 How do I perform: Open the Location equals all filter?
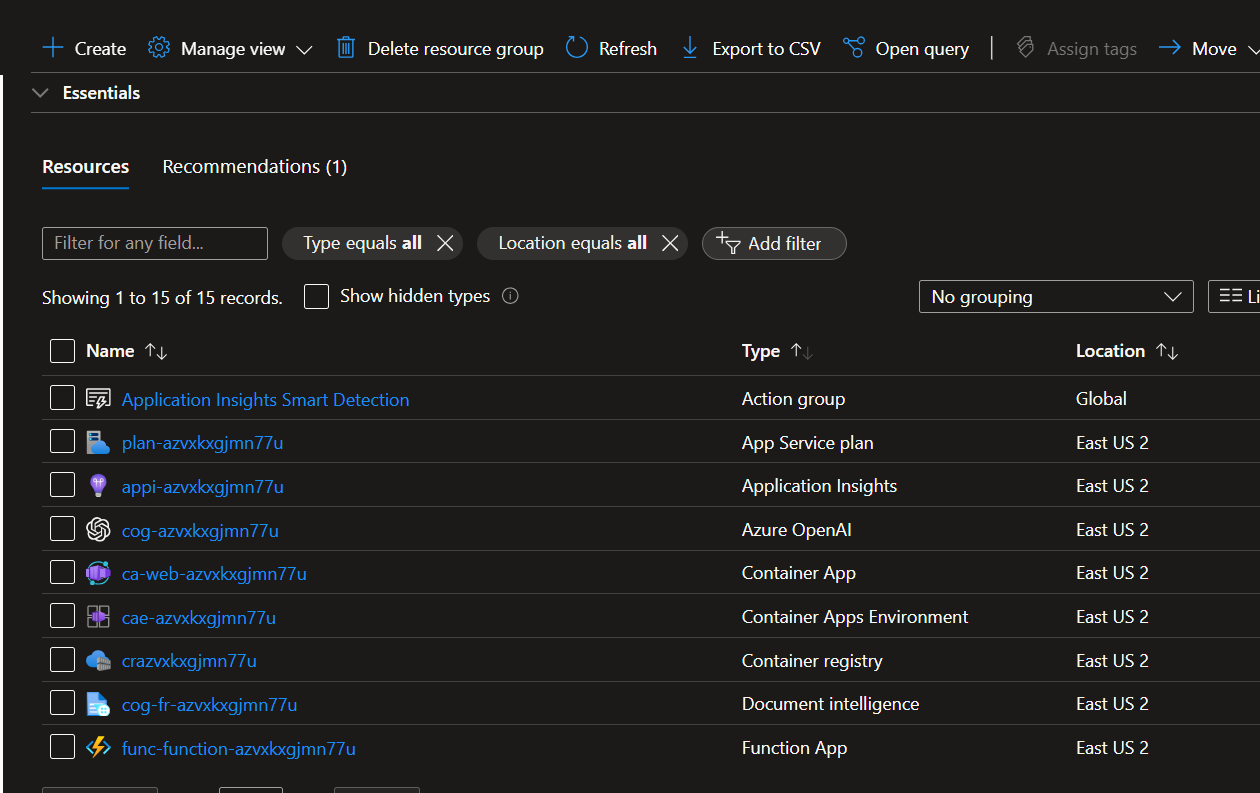click(x=572, y=243)
